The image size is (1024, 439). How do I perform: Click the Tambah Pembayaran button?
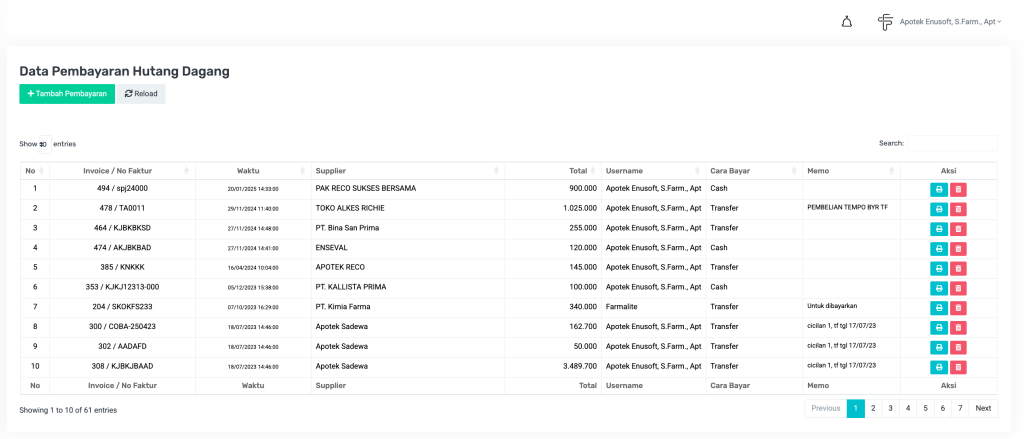coord(67,94)
